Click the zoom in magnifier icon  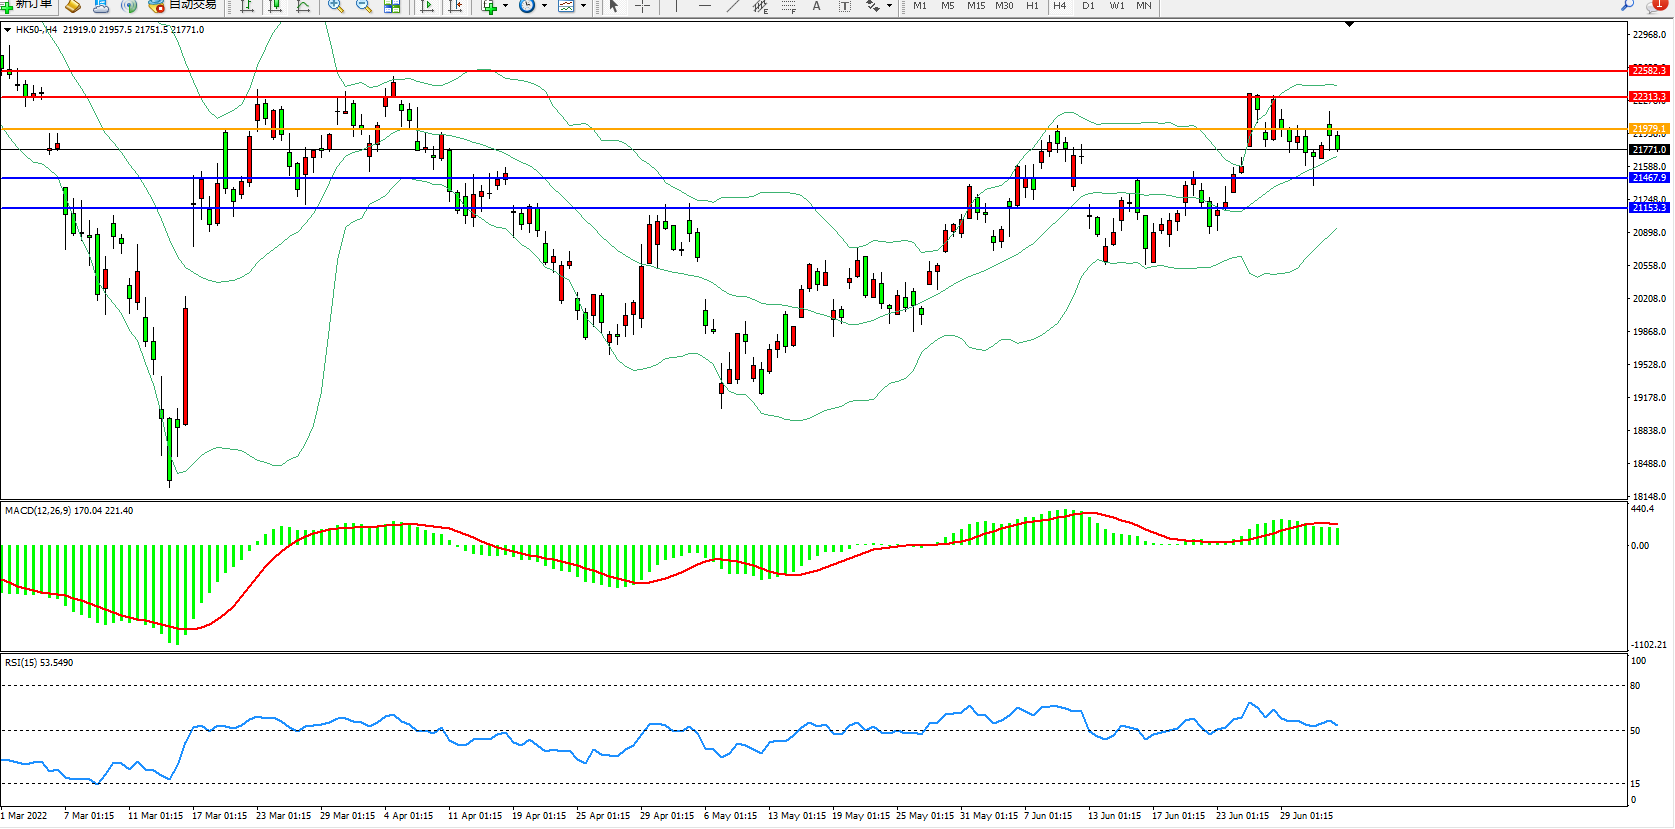pyautogui.click(x=336, y=6)
